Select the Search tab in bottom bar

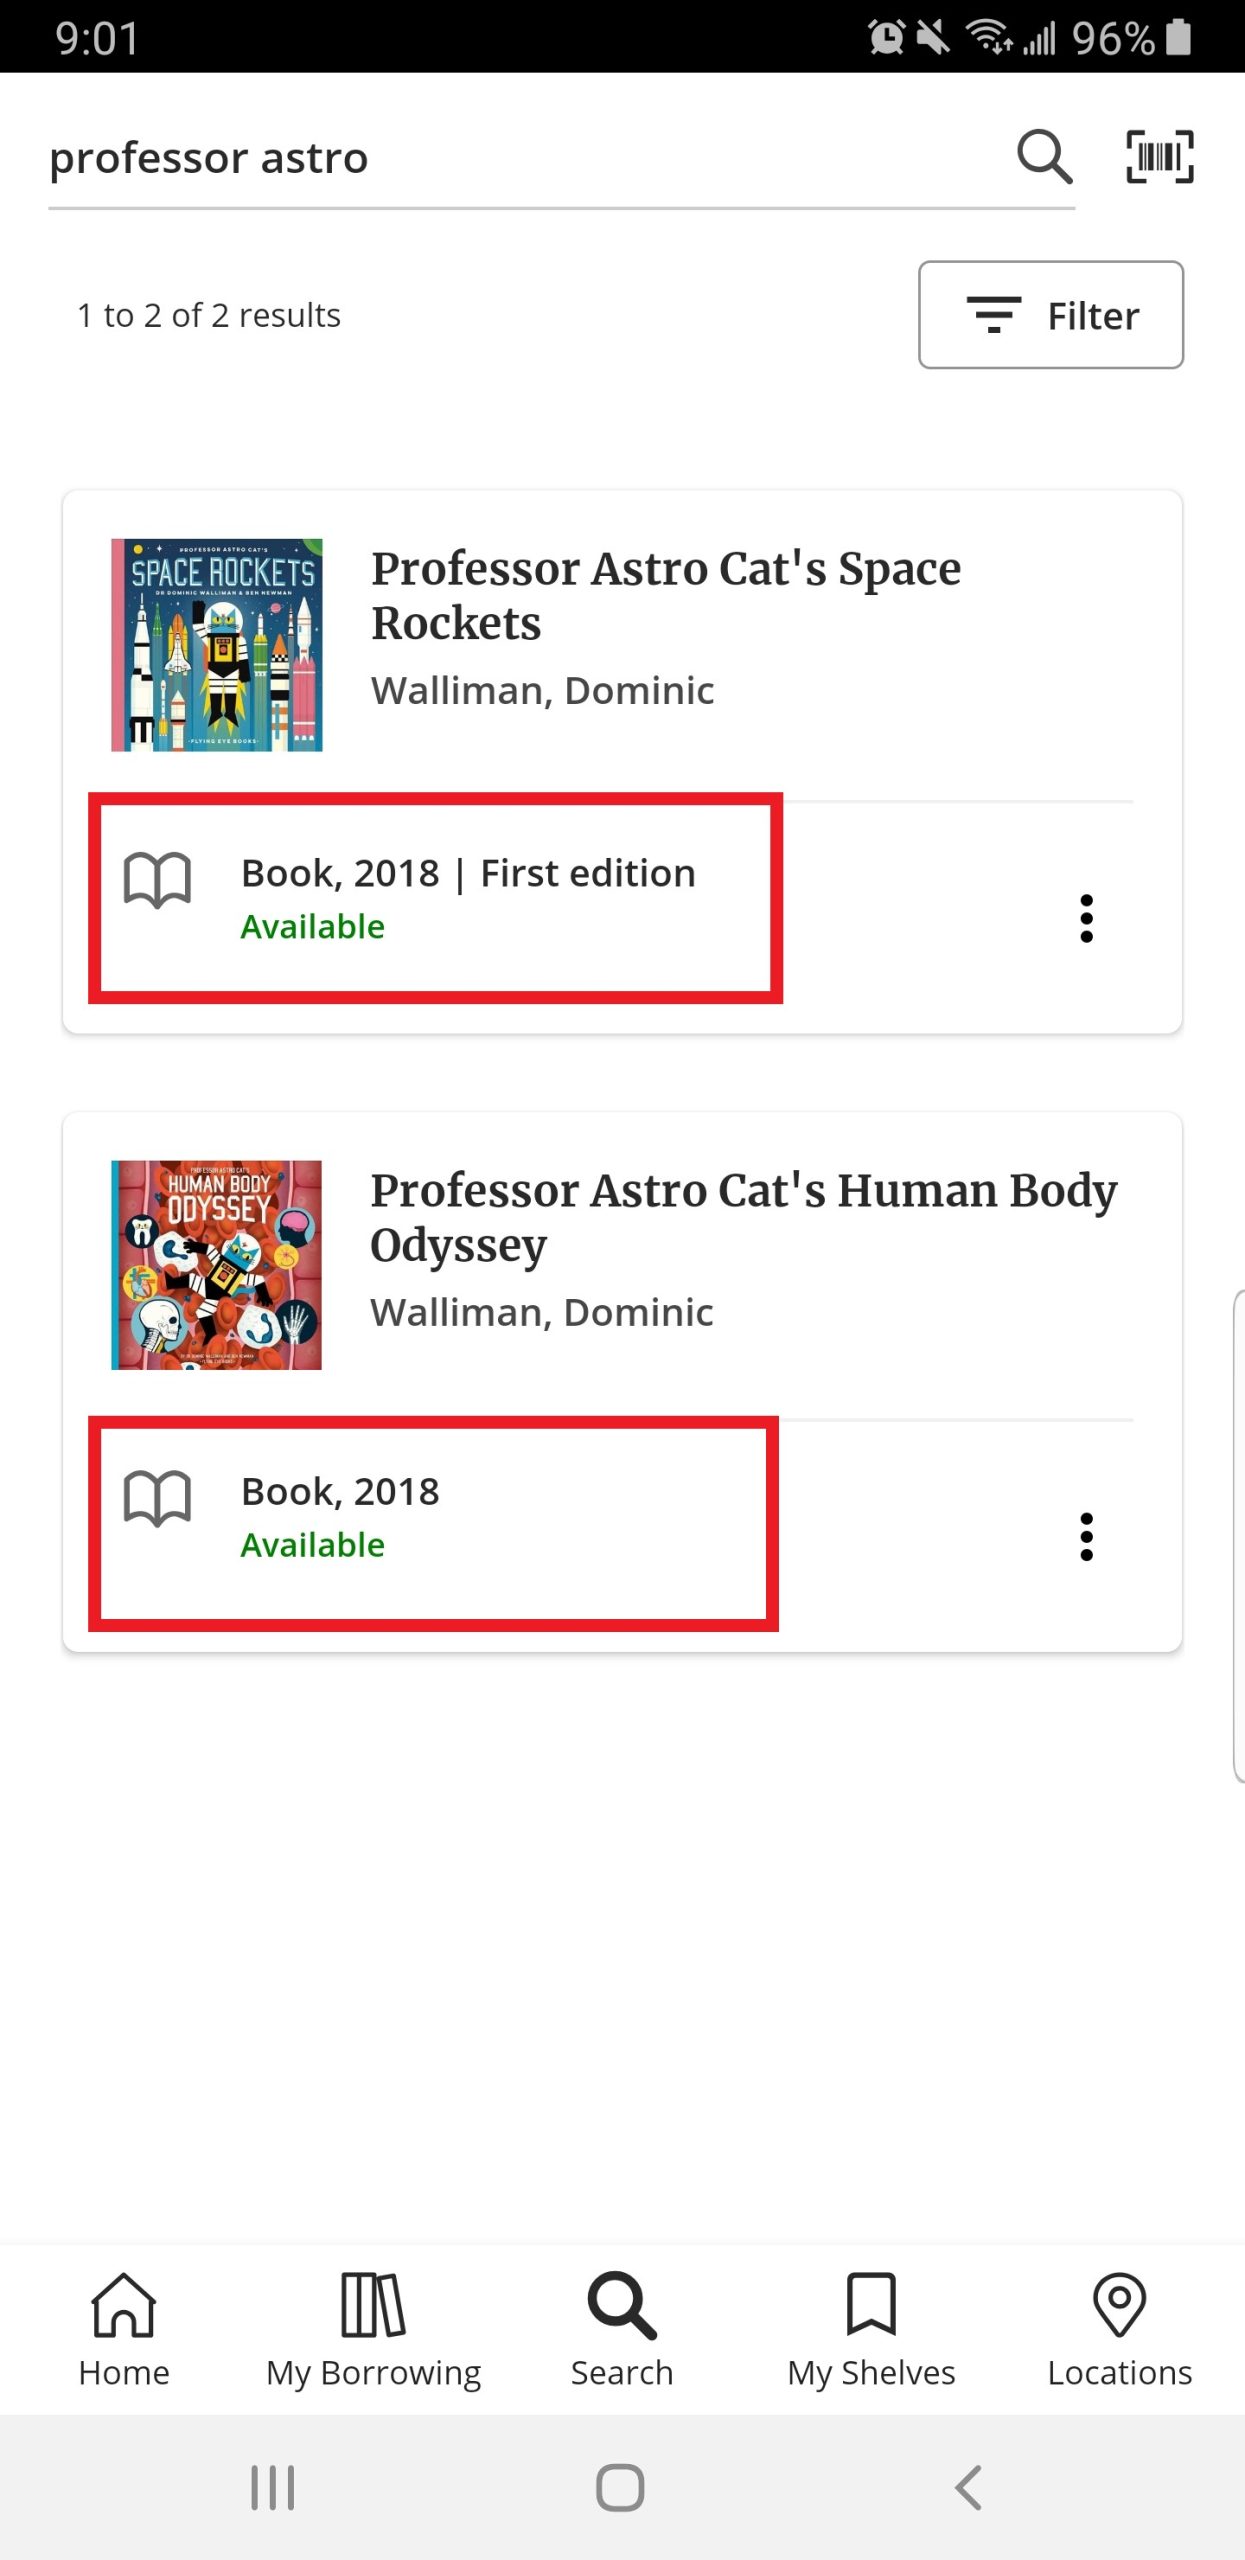pos(622,2330)
